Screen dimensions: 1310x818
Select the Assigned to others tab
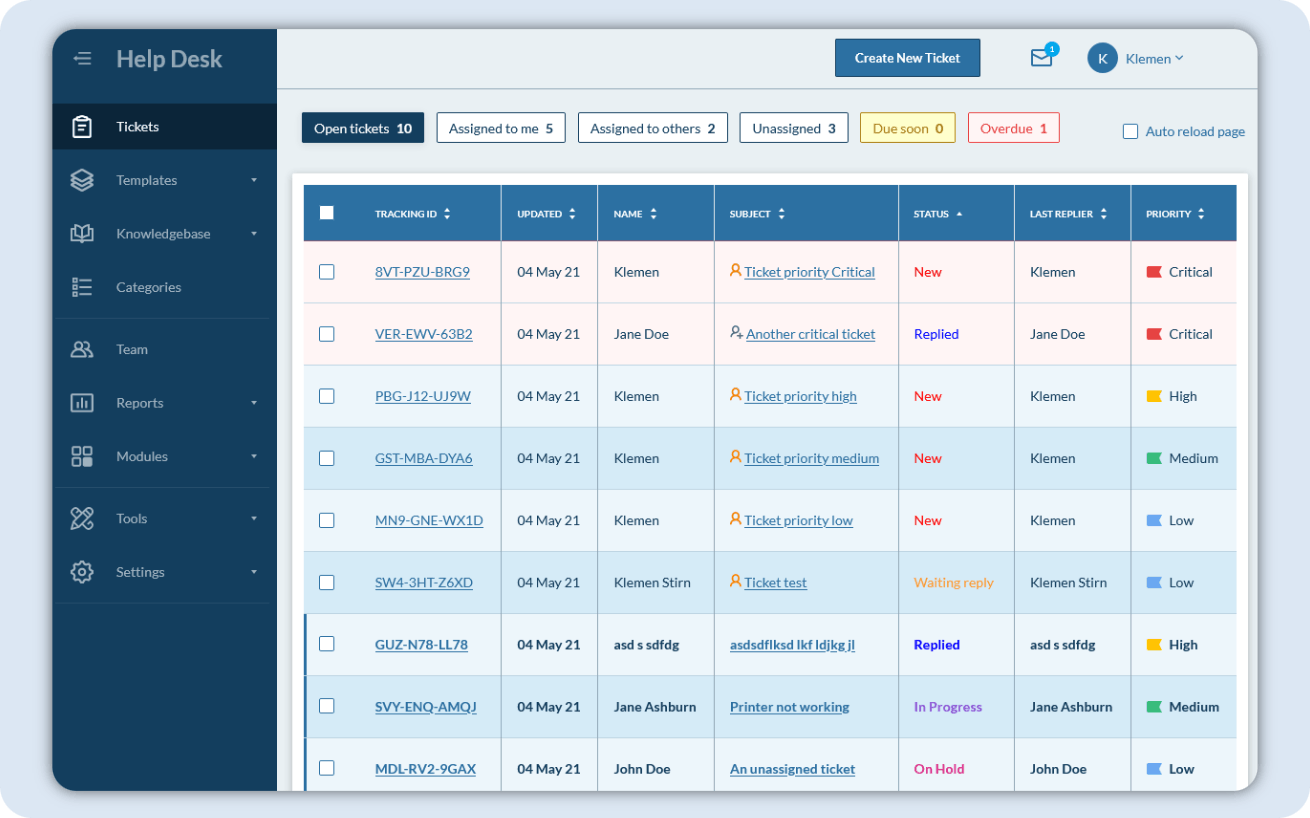coord(653,128)
